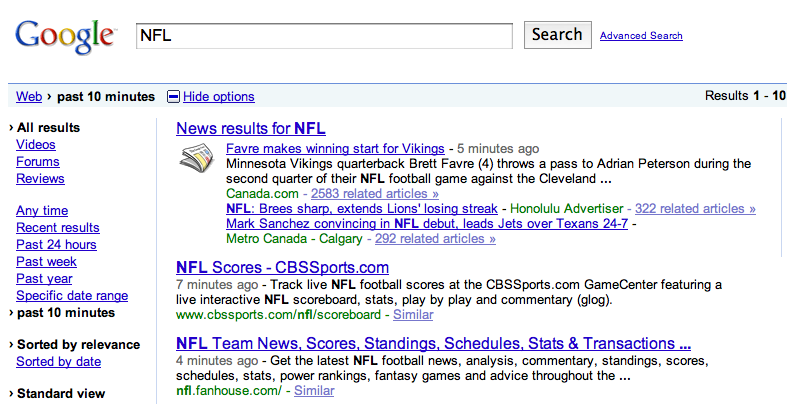Show Similar pages for nfl.fanhouse.com
Viewport: 787px width, 404px height.
coord(313,391)
